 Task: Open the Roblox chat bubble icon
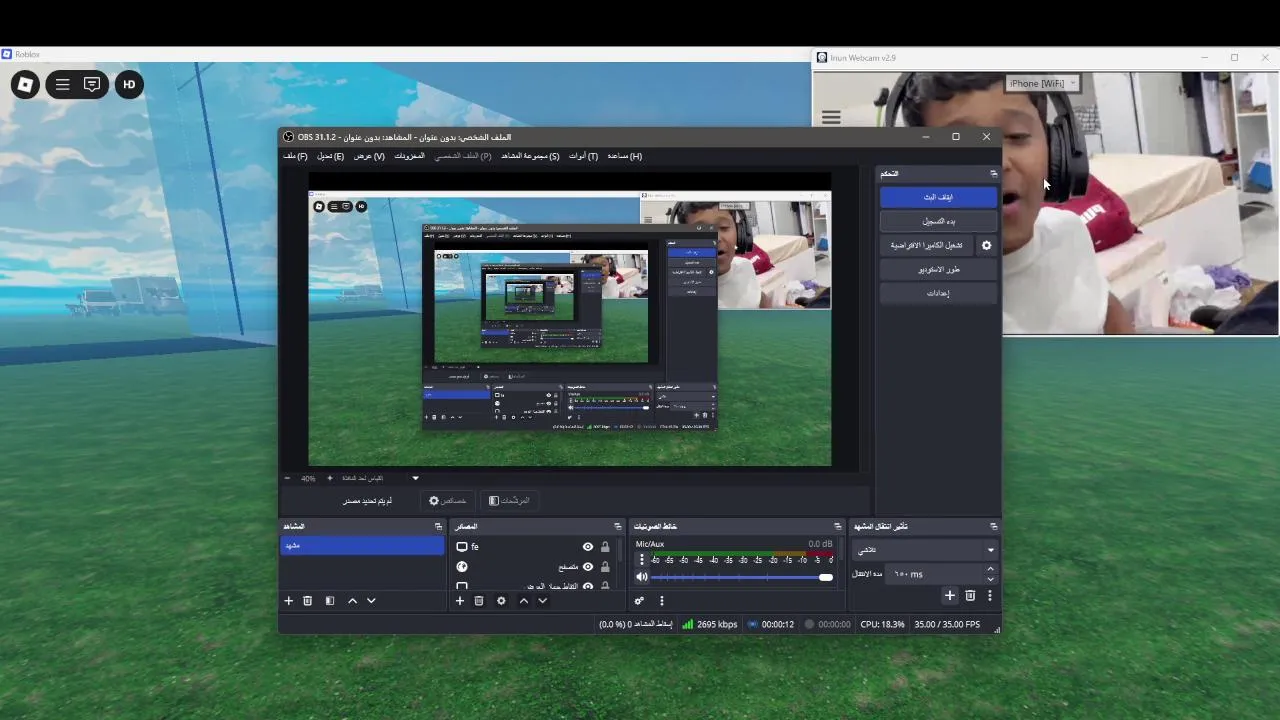(x=92, y=85)
